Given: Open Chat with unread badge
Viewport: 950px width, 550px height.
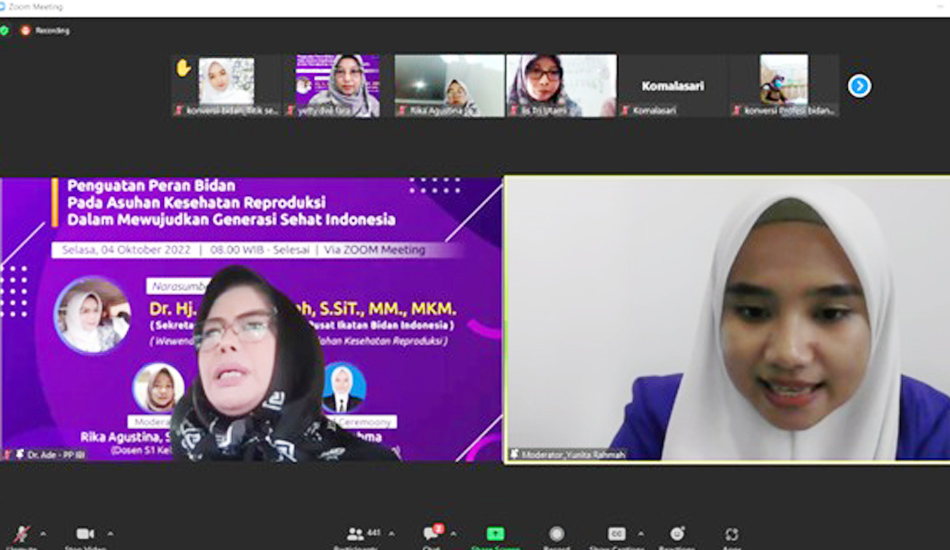Looking at the screenshot, I should click(432, 534).
